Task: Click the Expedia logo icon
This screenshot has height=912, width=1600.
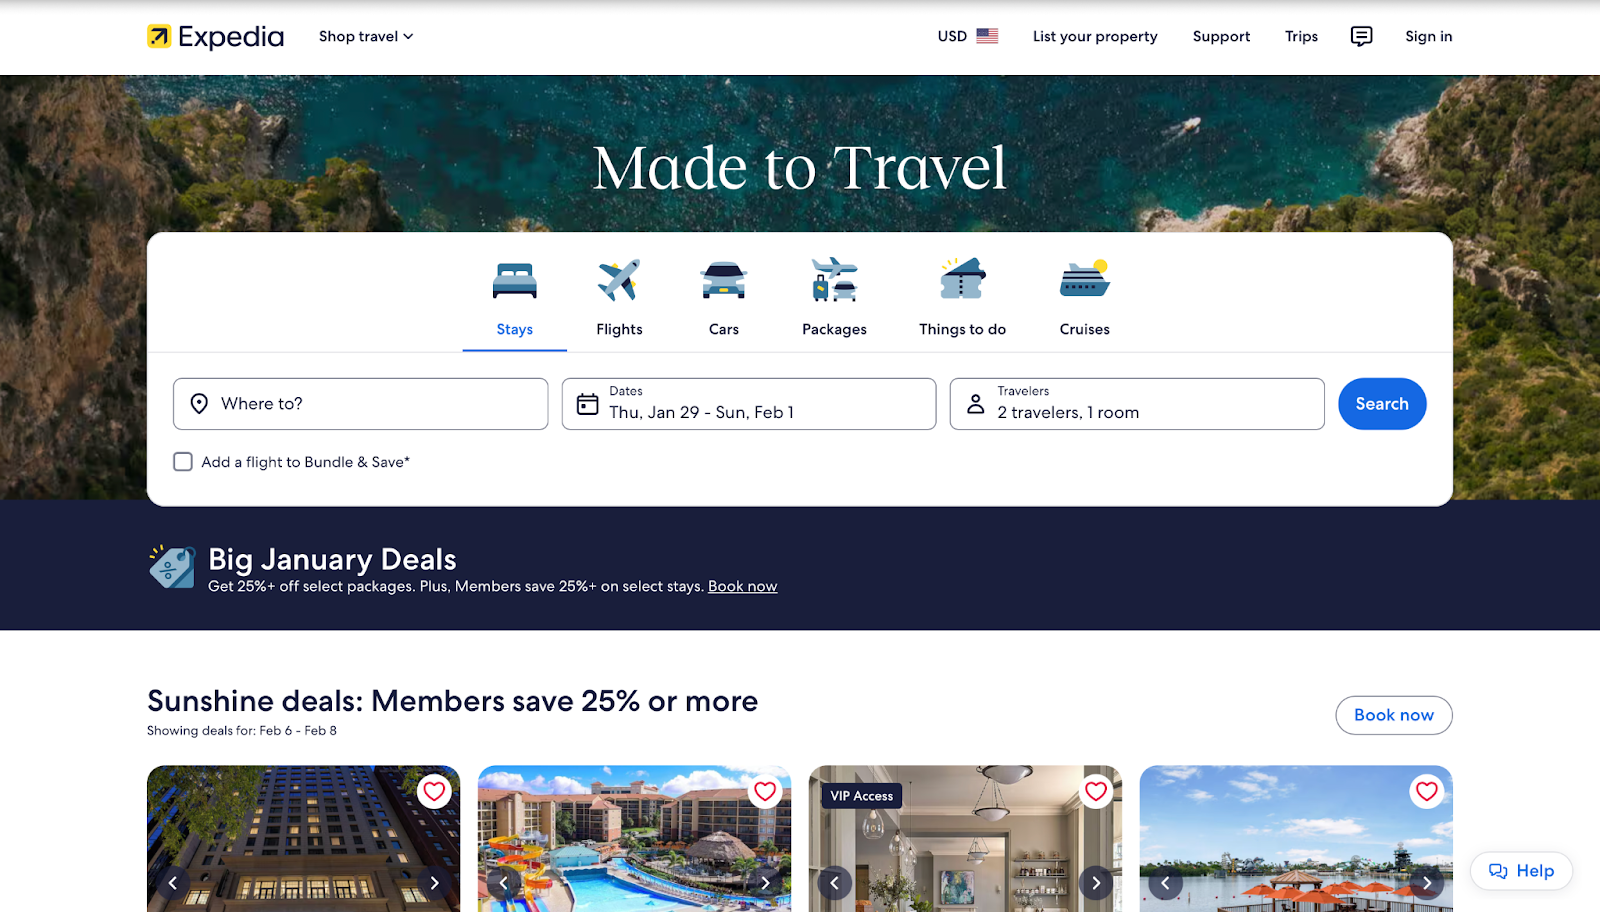Action: click(x=159, y=37)
